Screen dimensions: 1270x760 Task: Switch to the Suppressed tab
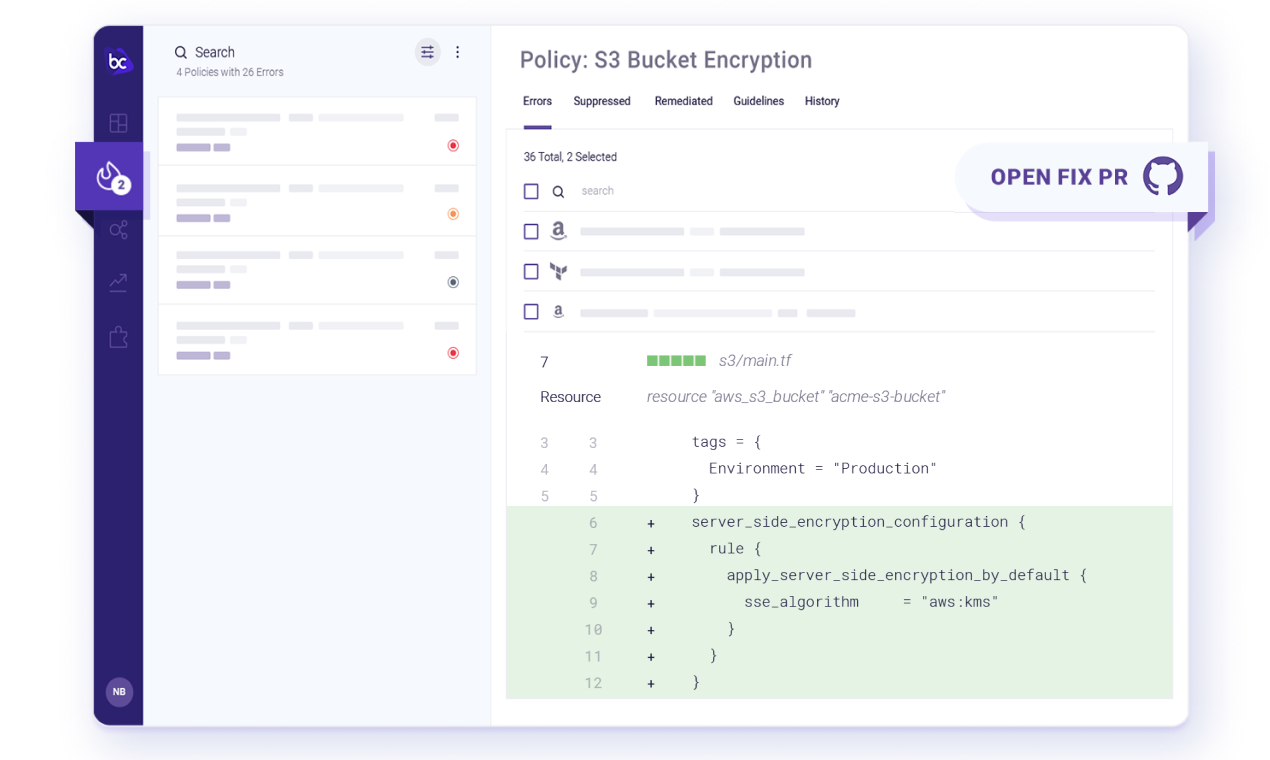(602, 101)
